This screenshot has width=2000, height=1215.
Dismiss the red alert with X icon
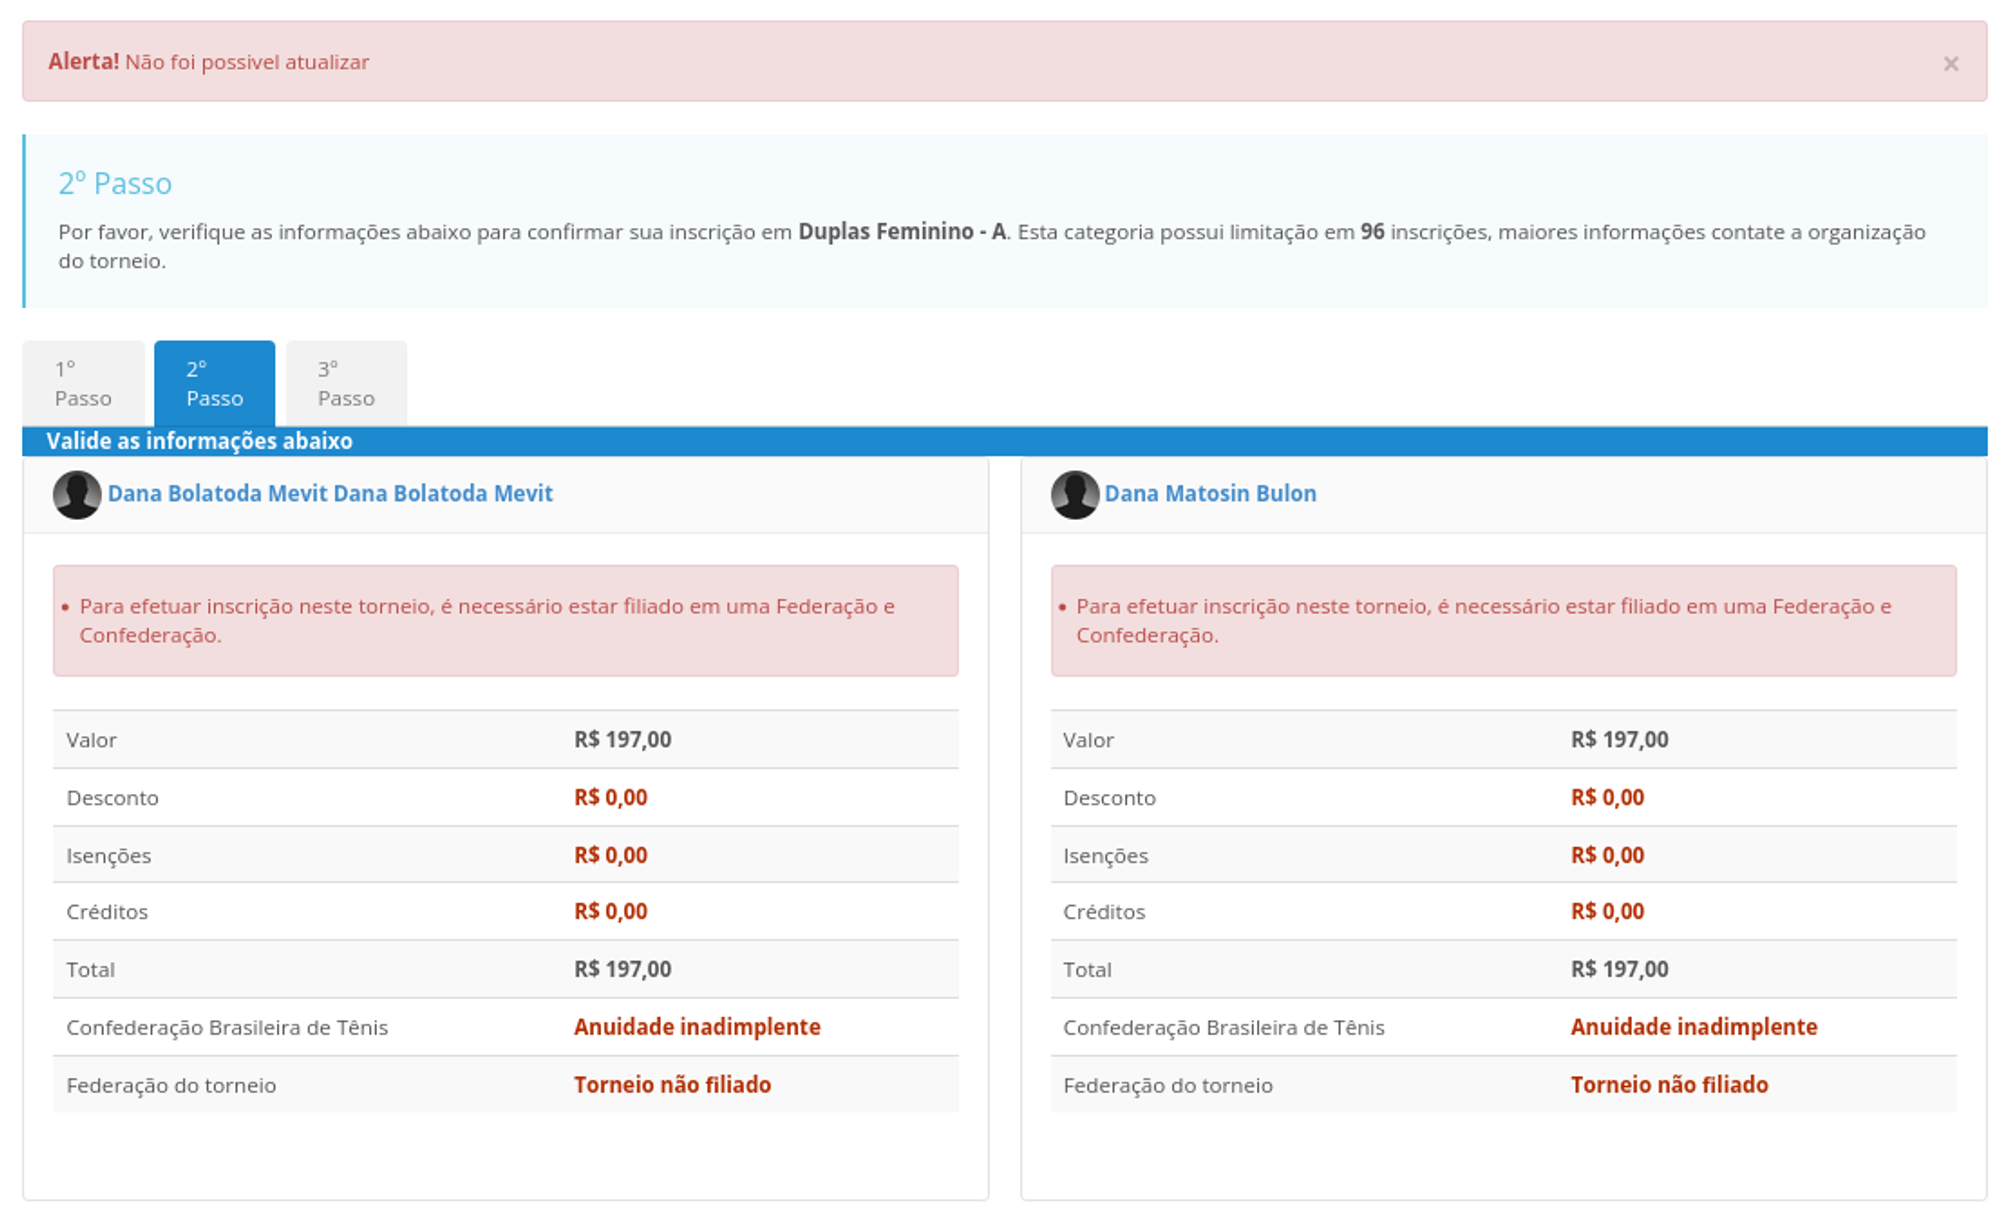[x=1949, y=64]
